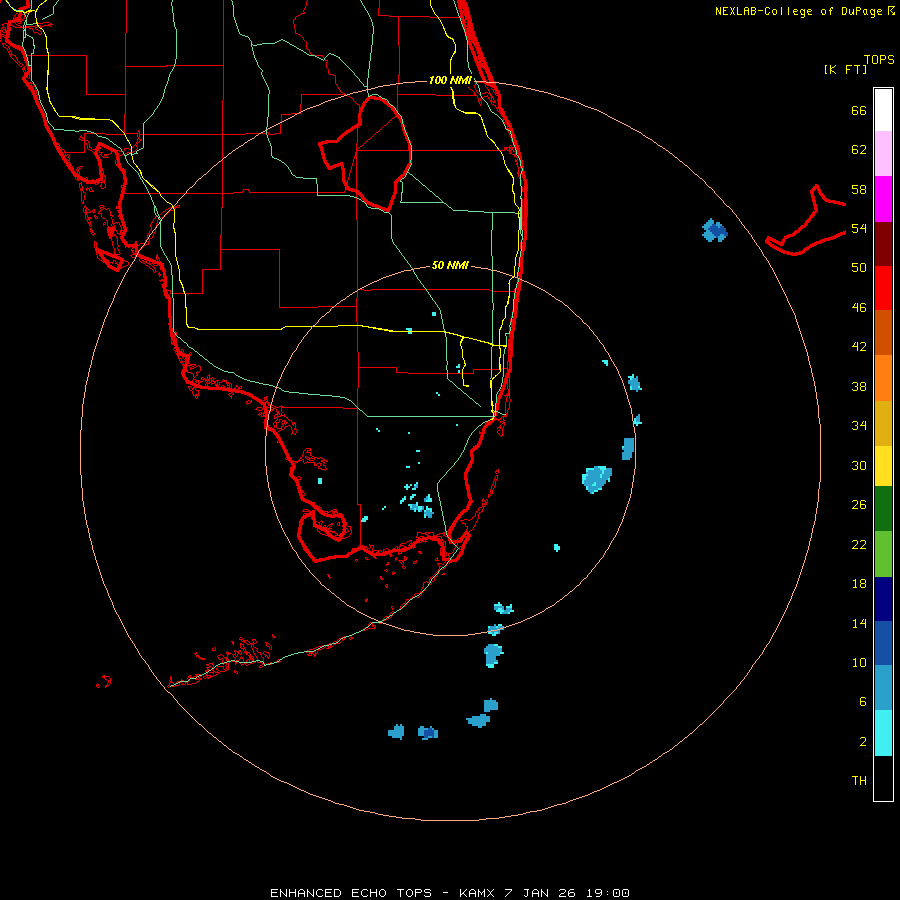Click the 30 legend value
This screenshot has width=900, height=900.
pos(859,465)
